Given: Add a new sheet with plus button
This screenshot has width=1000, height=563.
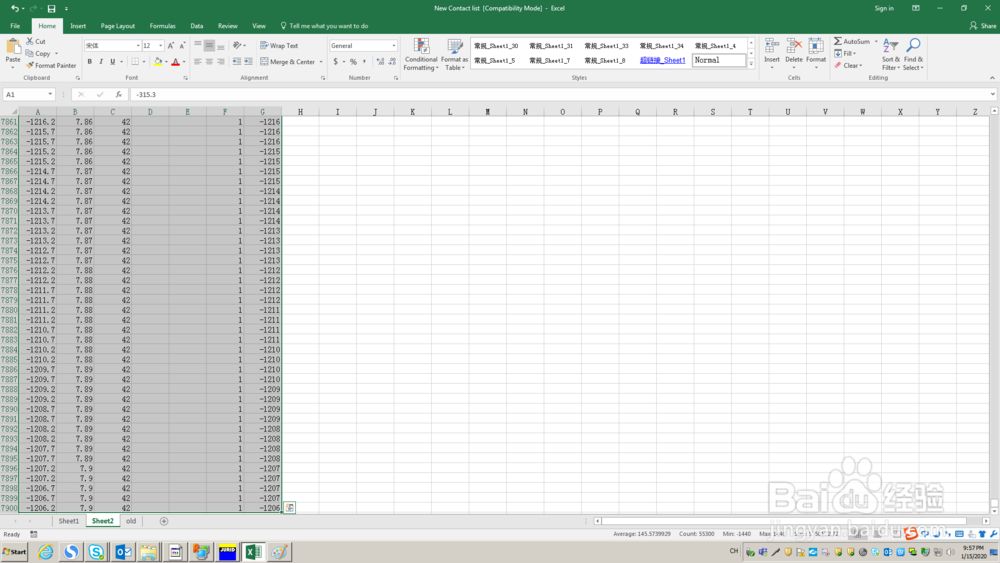Looking at the screenshot, I should pos(164,521).
